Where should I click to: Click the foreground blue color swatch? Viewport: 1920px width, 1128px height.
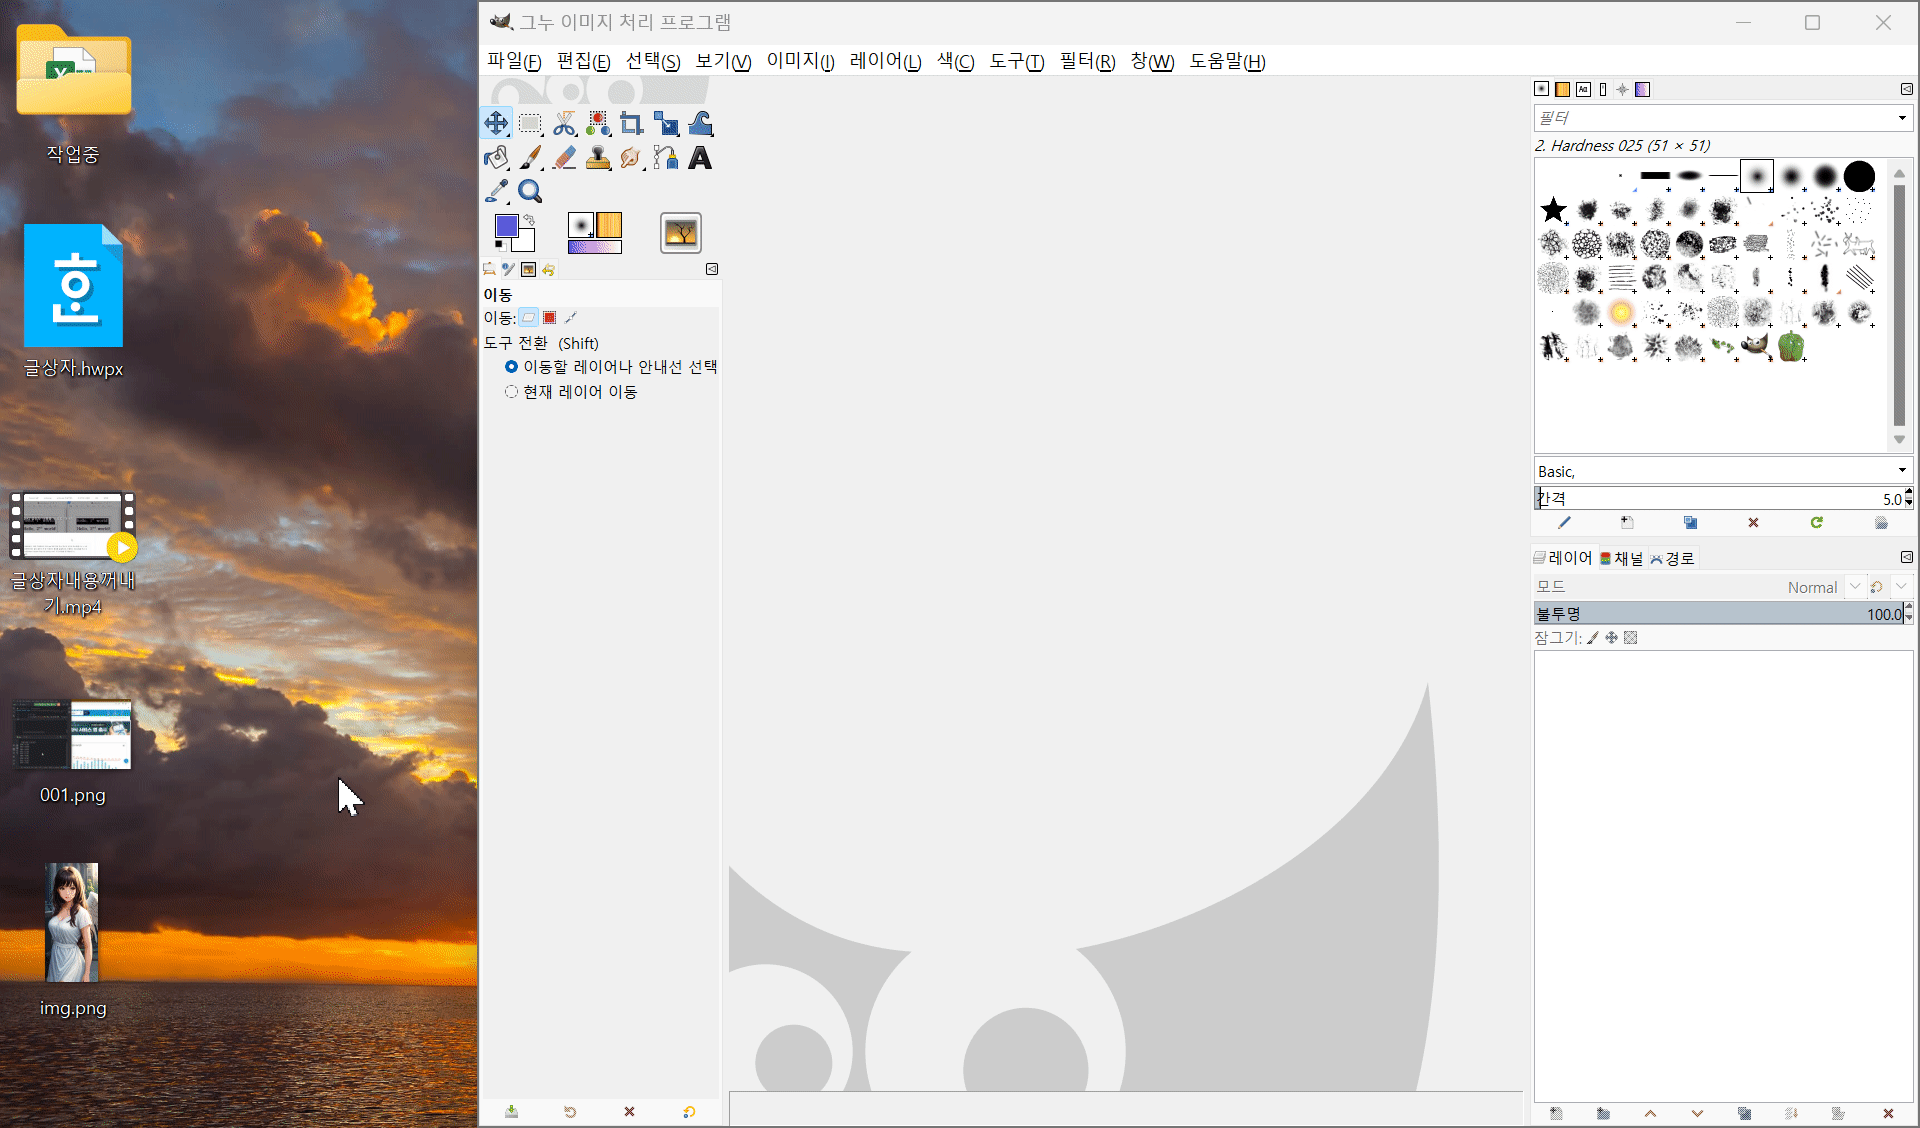[x=507, y=226]
